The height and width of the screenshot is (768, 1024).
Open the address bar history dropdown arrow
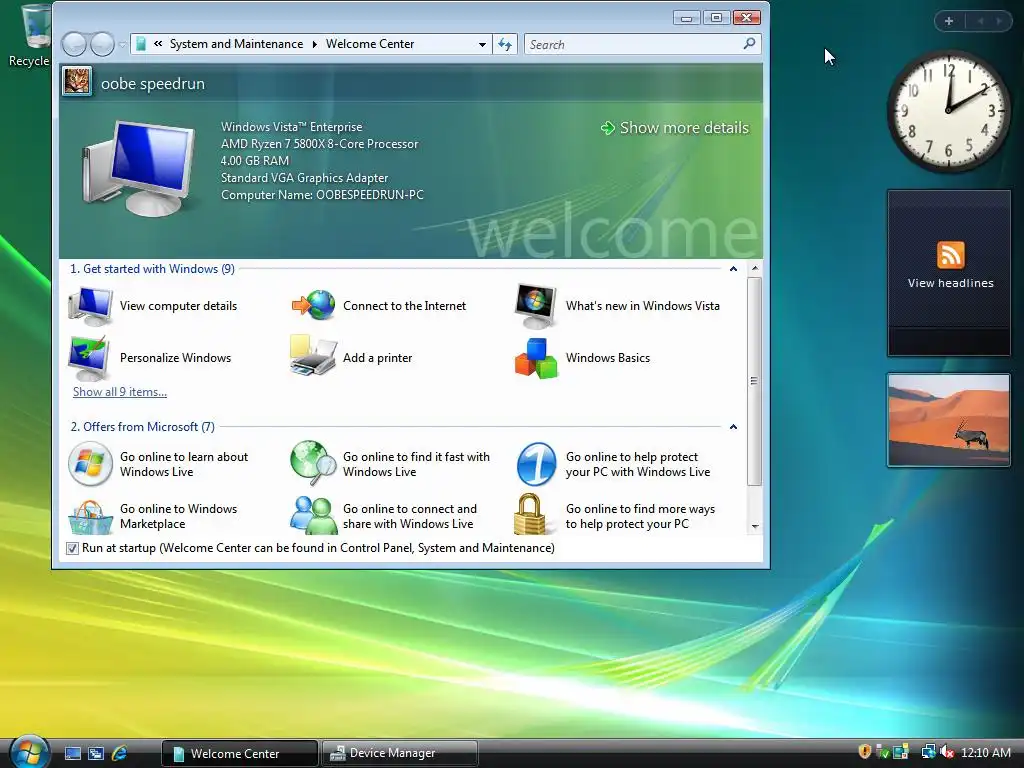click(482, 44)
